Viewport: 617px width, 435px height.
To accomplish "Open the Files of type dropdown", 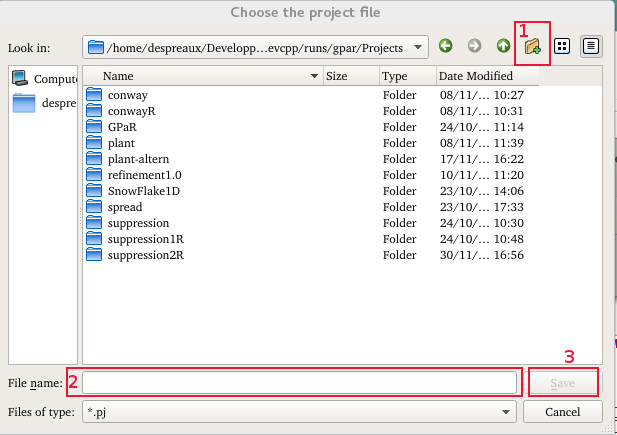I will coord(507,411).
